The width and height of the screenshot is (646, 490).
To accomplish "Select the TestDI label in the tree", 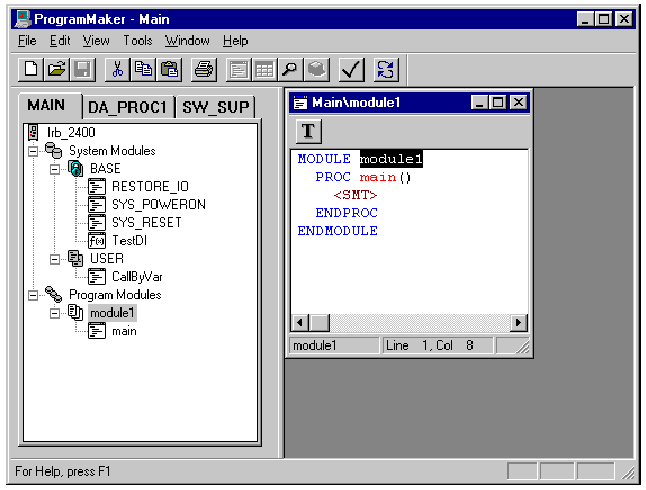I will click(129, 241).
